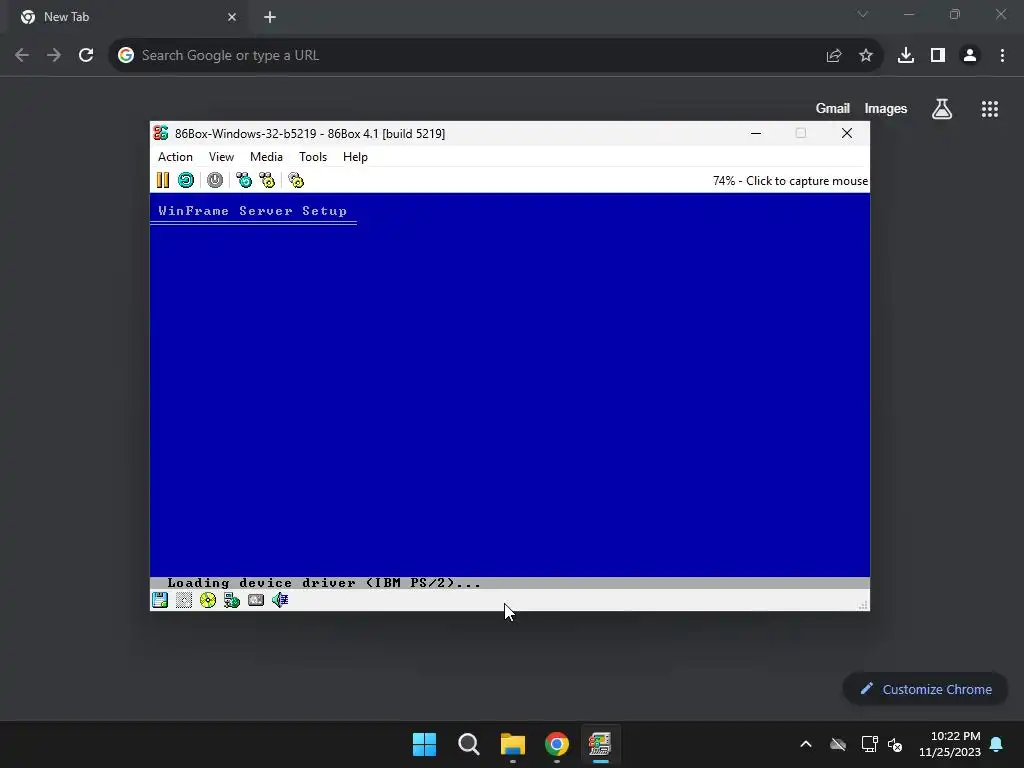
Task: Minimize the 86Box window
Action: click(756, 133)
